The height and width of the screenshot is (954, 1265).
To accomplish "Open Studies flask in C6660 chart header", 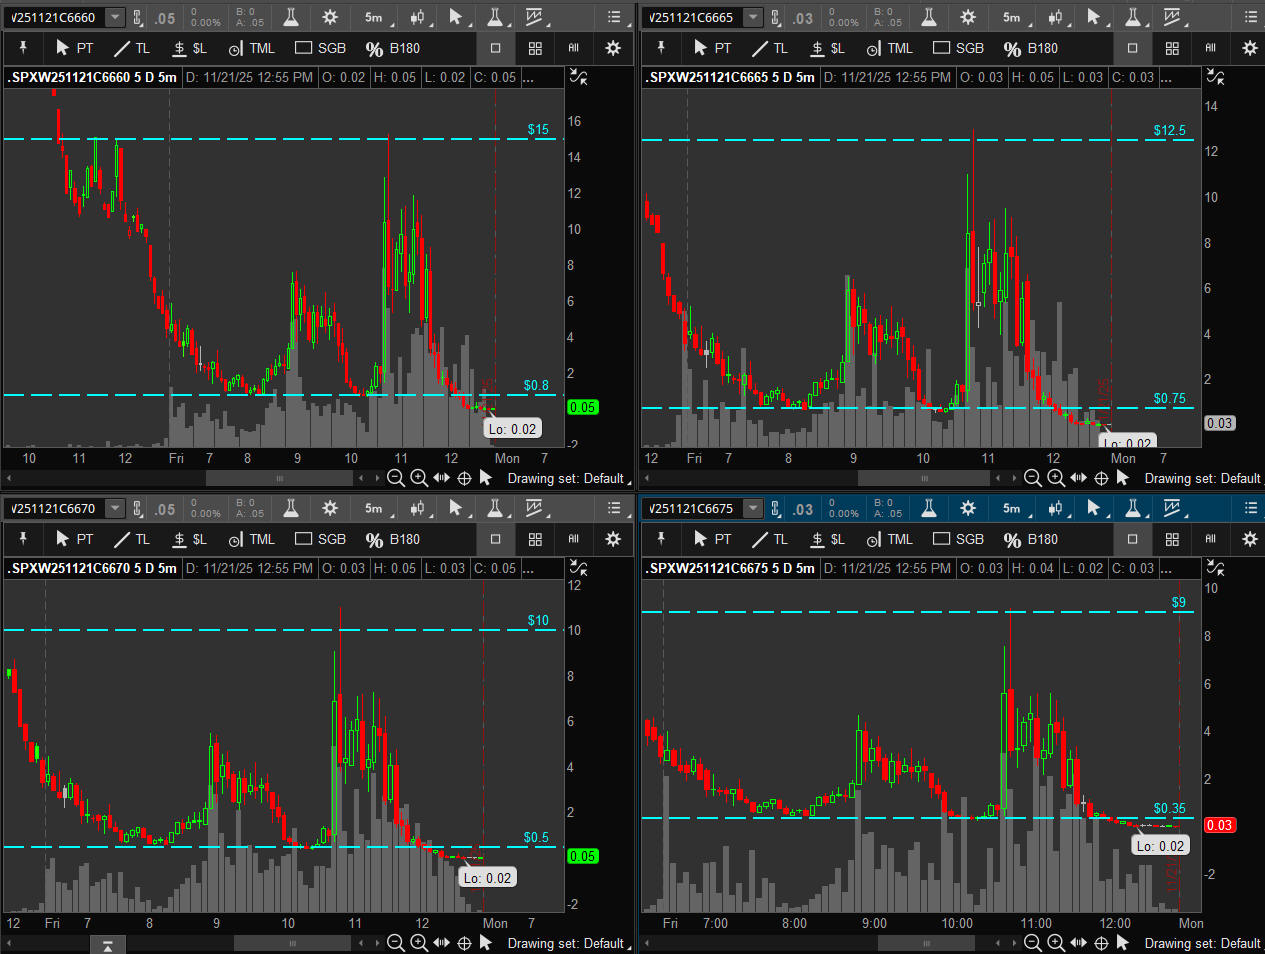I will click(291, 17).
